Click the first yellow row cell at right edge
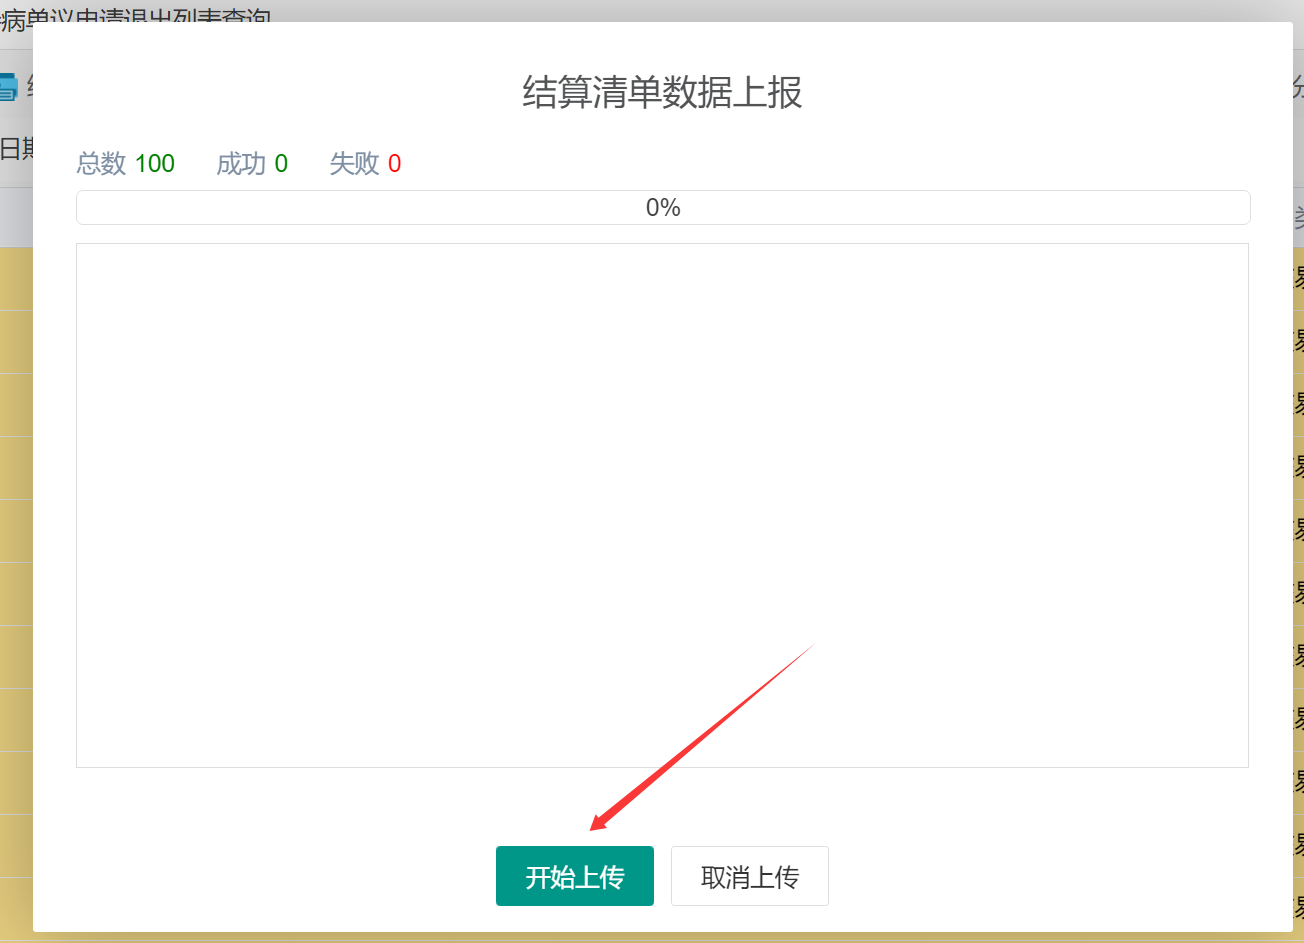 (1298, 279)
